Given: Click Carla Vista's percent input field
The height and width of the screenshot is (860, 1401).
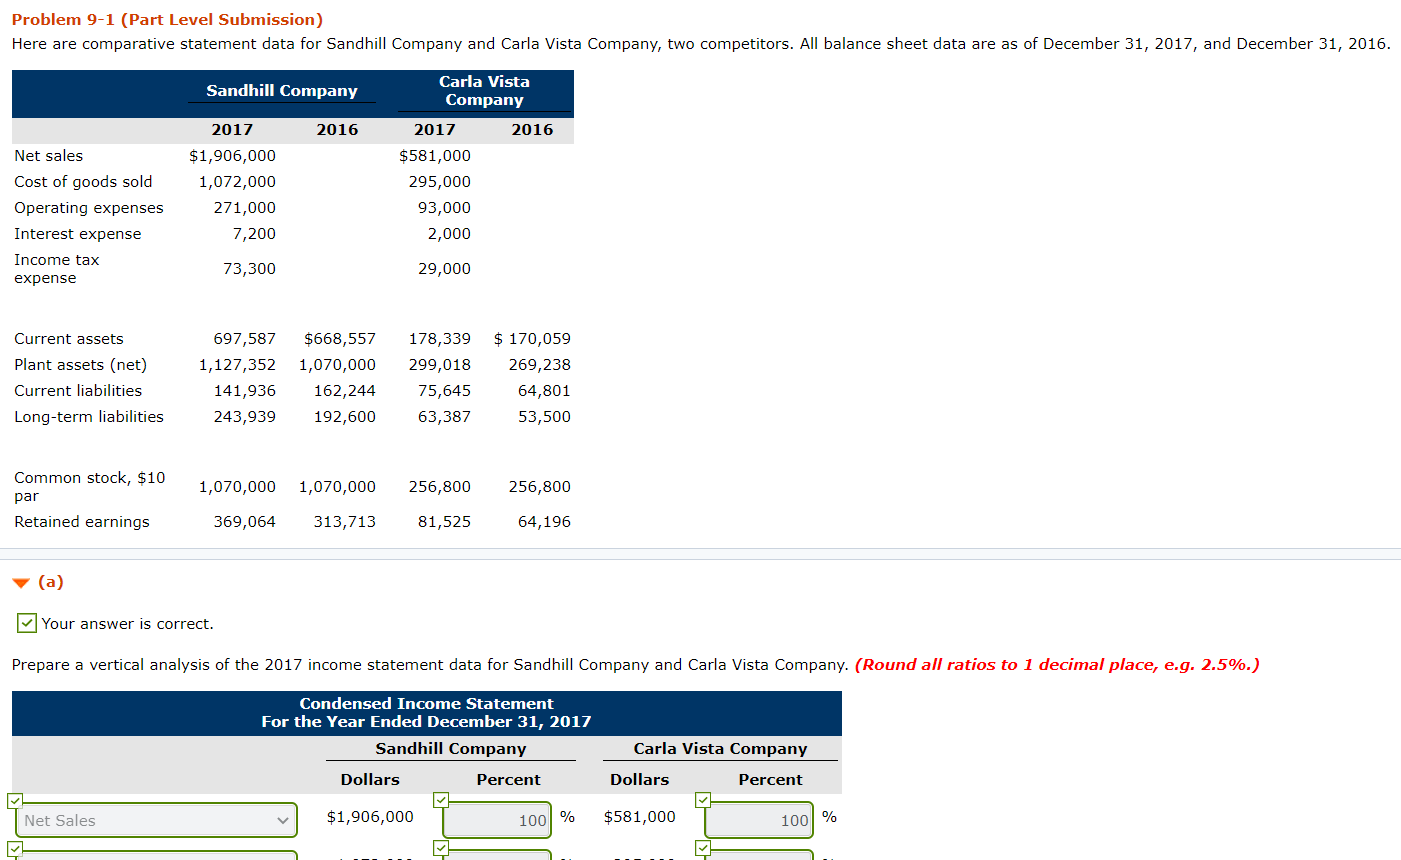Looking at the screenshot, I should [x=759, y=819].
